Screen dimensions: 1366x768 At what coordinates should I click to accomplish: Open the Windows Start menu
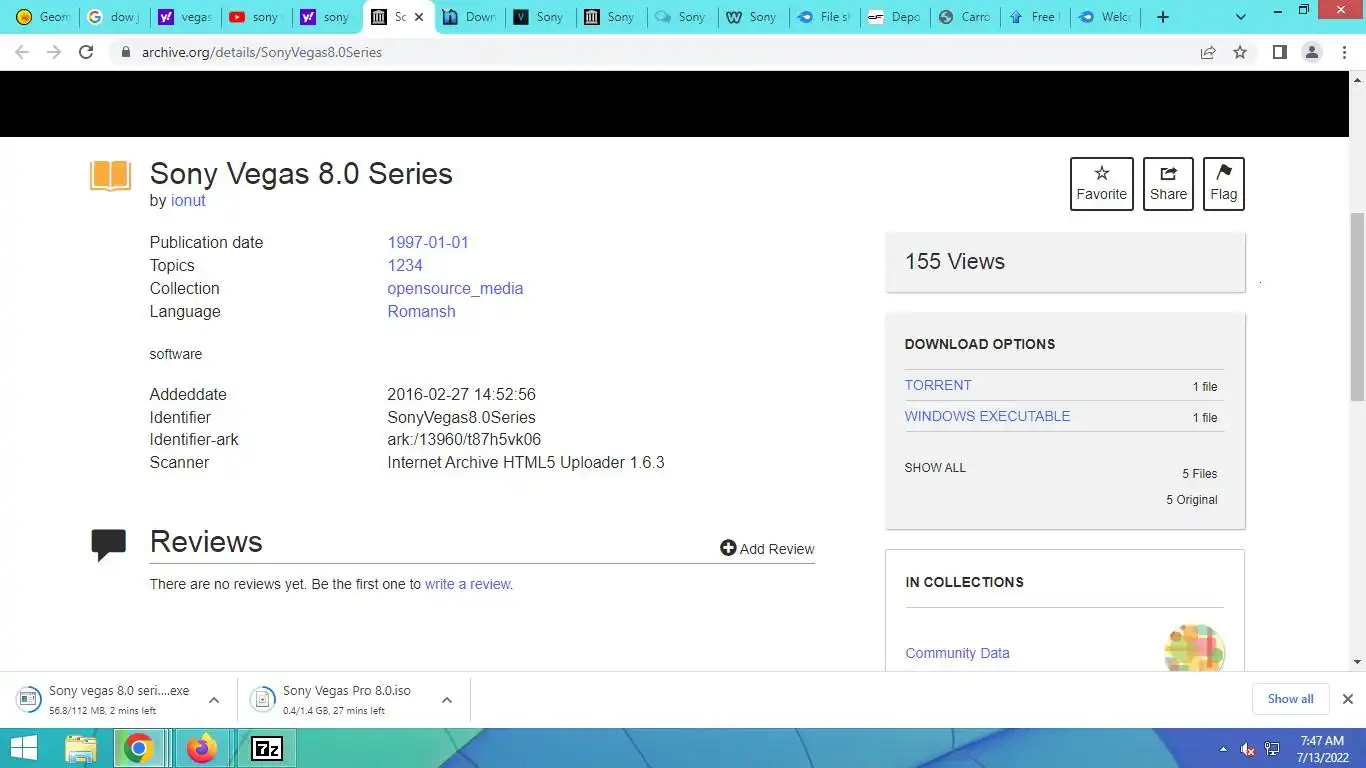click(x=24, y=748)
